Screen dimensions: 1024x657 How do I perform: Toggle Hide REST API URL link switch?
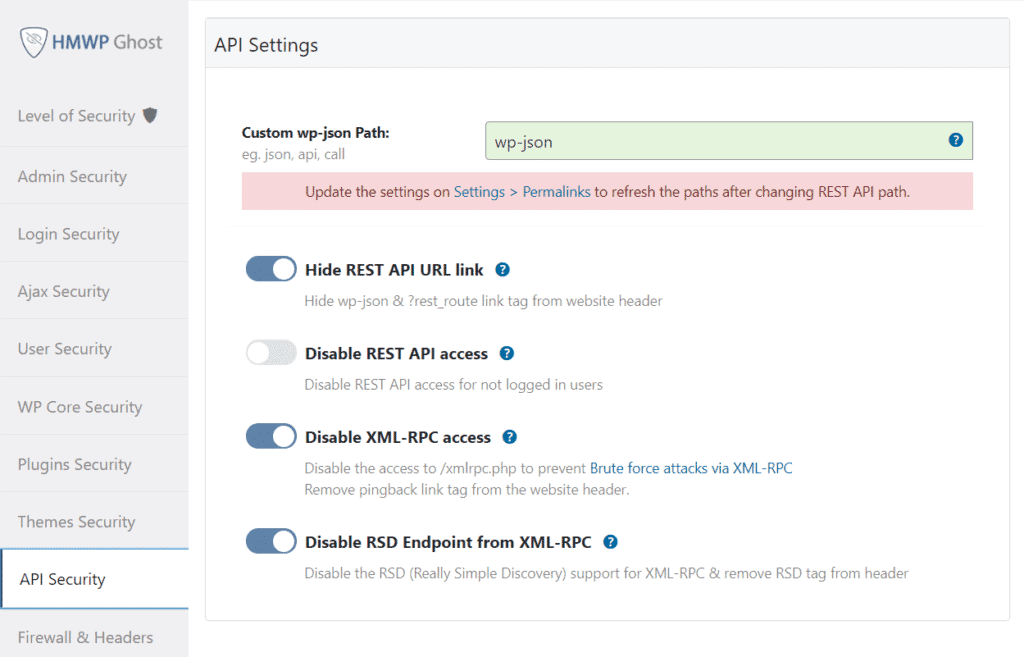(271, 269)
